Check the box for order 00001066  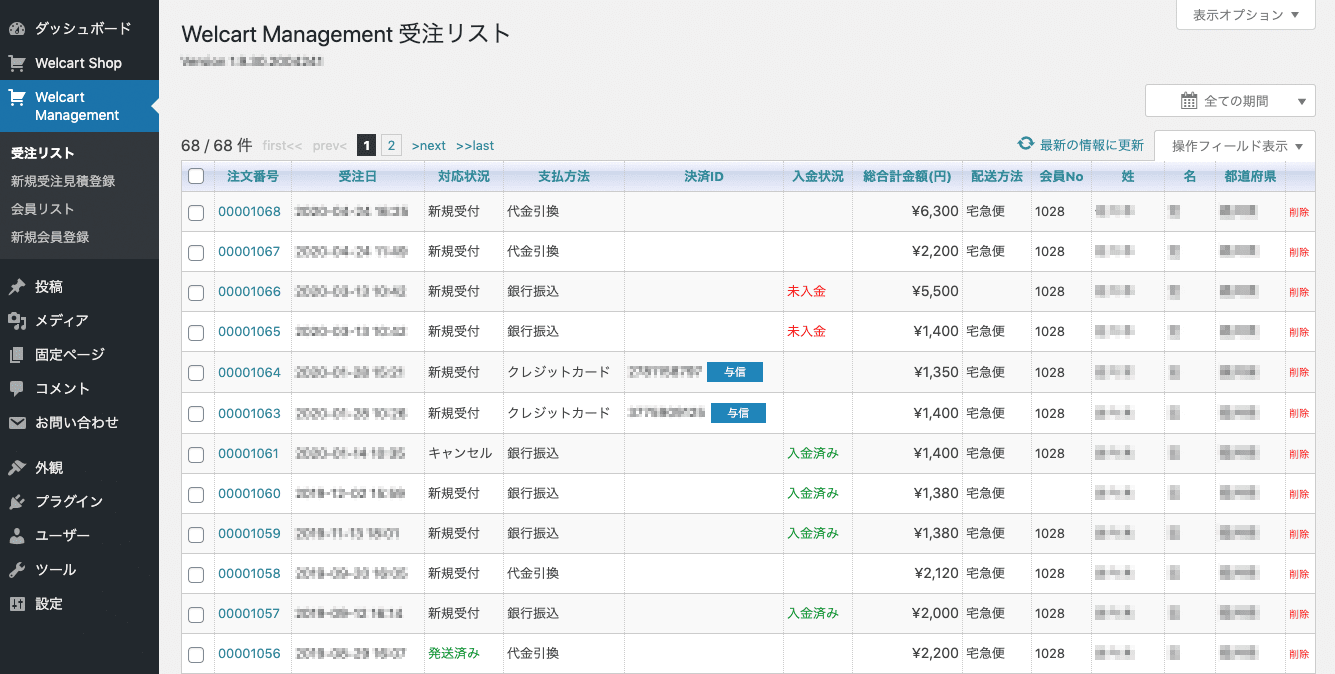click(x=196, y=292)
